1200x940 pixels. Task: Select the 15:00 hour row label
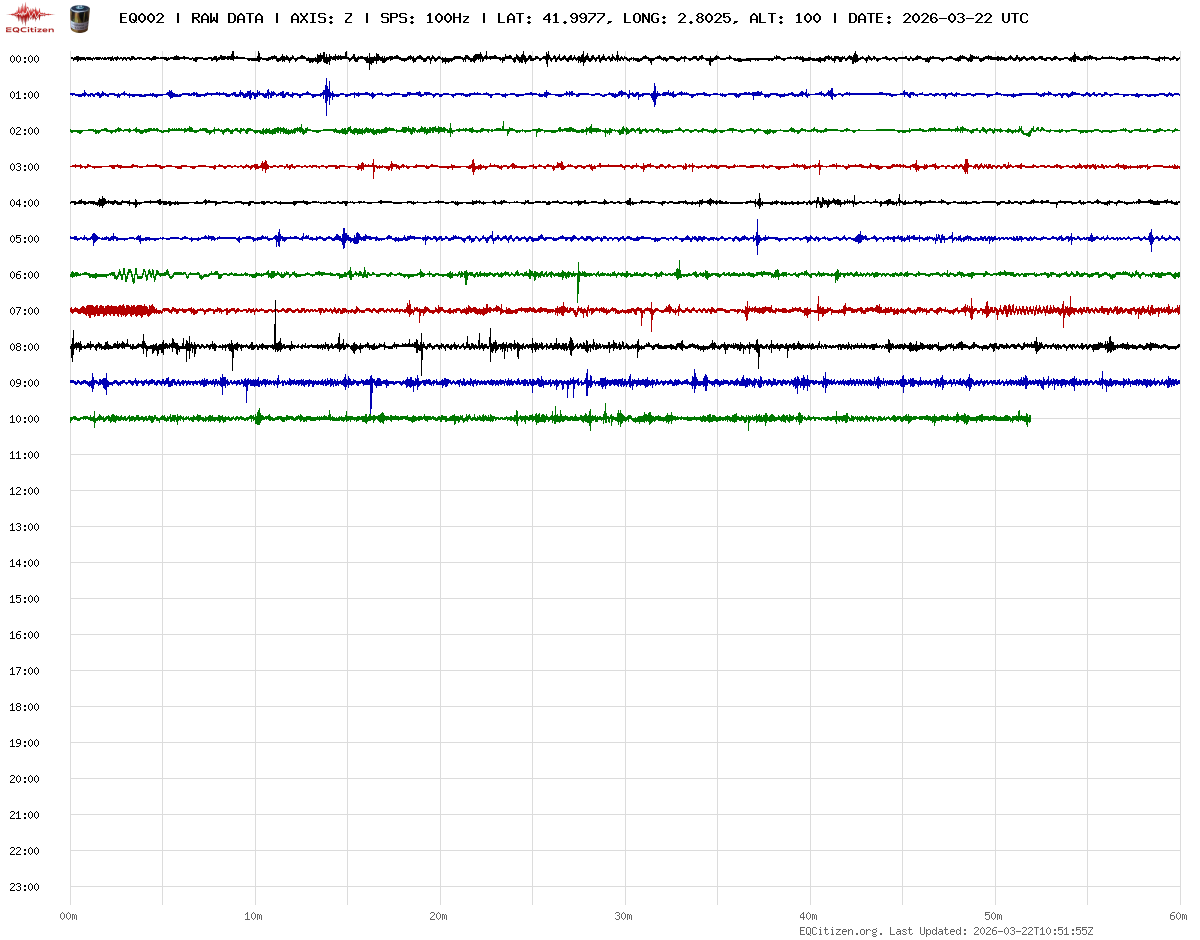[x=24, y=599]
